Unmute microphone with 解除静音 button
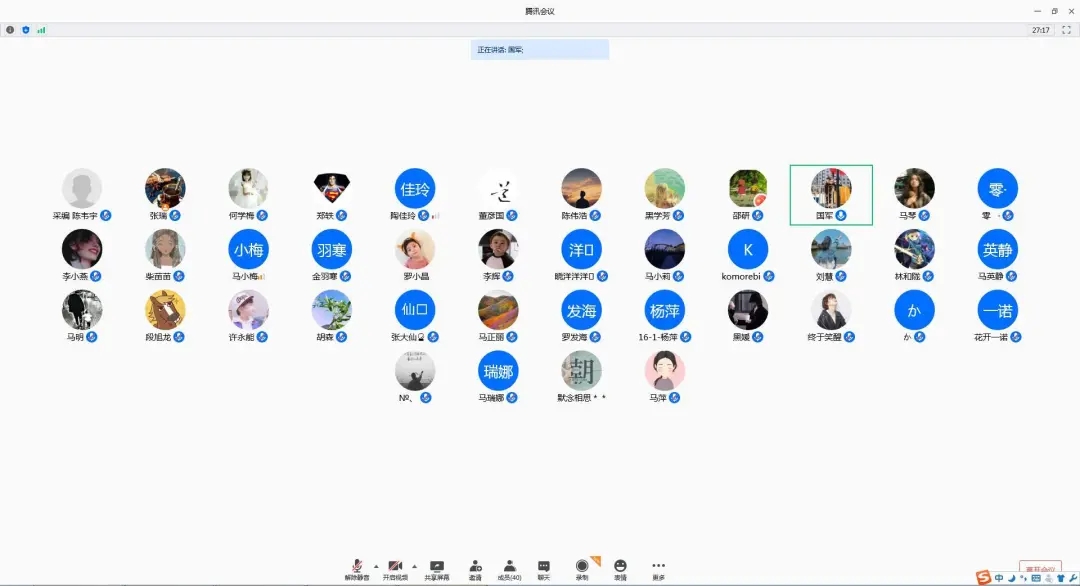 pos(357,567)
